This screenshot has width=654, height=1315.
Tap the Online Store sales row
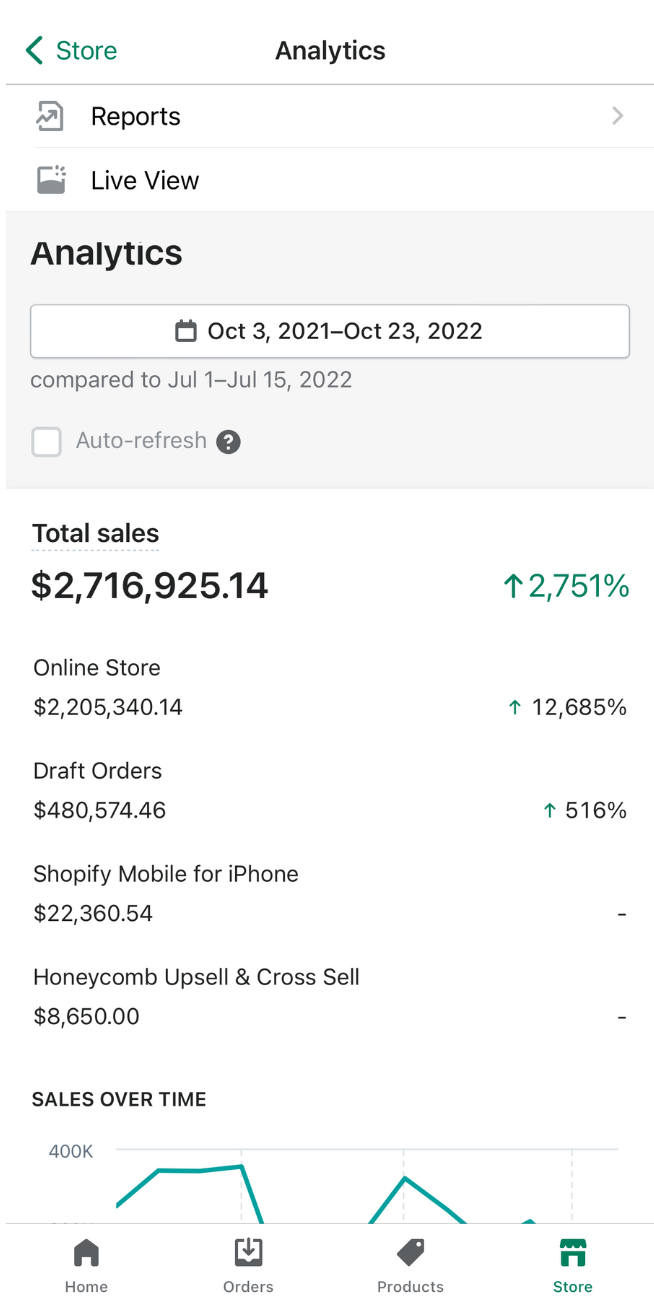click(x=330, y=688)
